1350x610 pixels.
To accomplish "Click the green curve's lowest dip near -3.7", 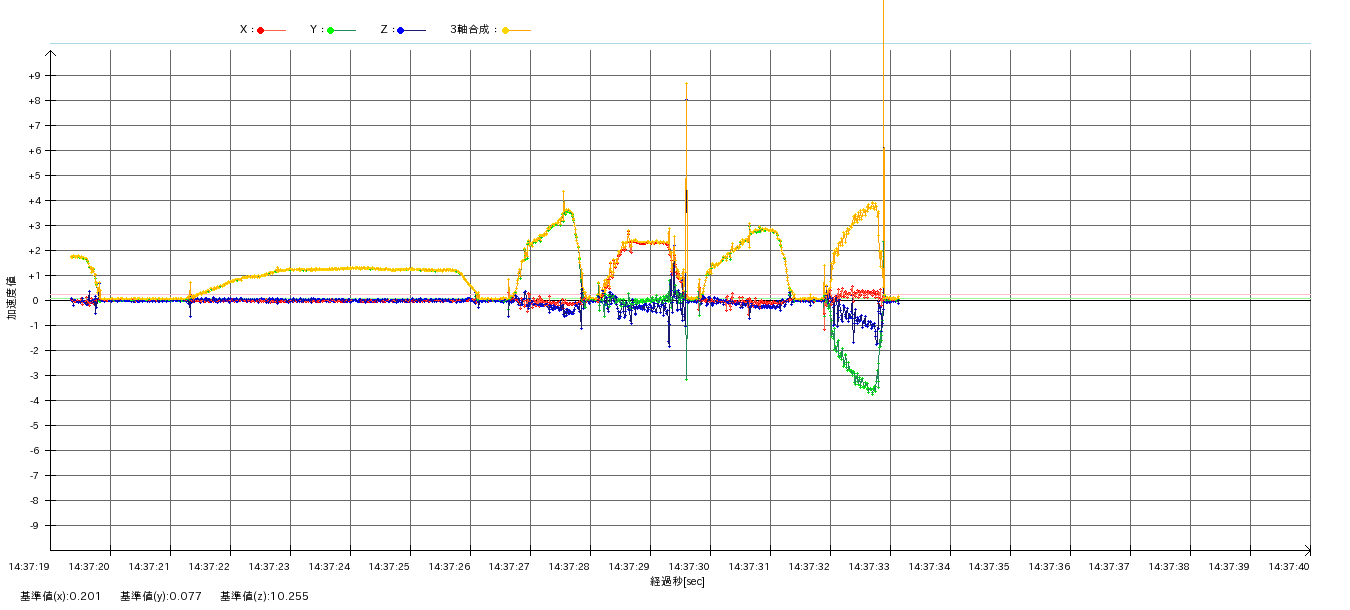I will (x=872, y=392).
